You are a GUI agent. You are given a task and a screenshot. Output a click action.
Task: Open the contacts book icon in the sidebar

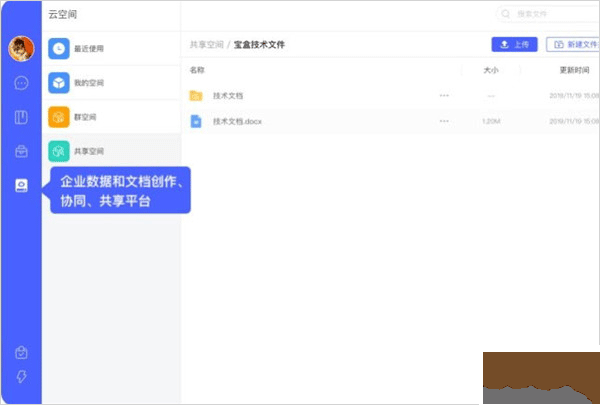(21, 117)
